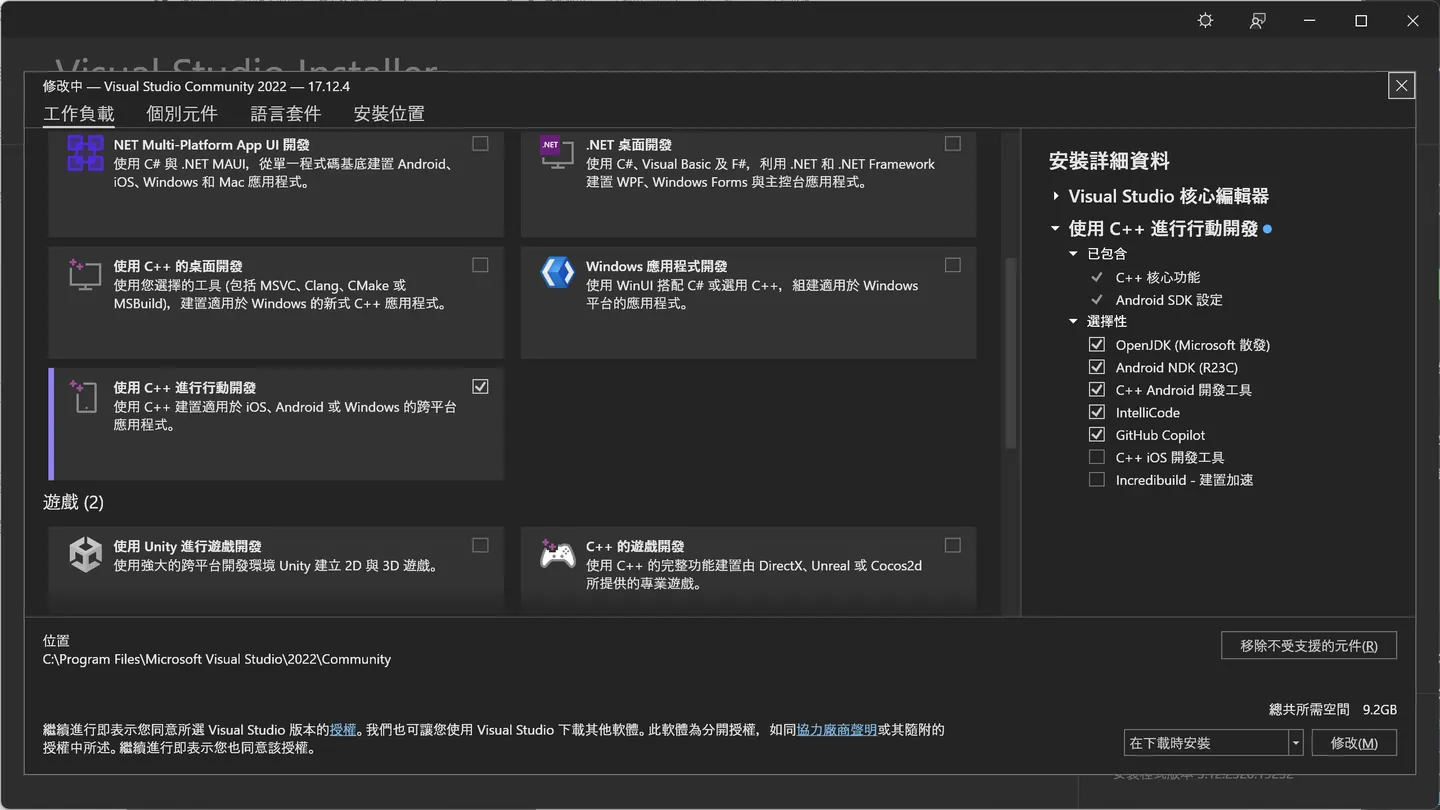
Task: Select the Windows 應用程式開發 workload title
Action: click(656, 266)
